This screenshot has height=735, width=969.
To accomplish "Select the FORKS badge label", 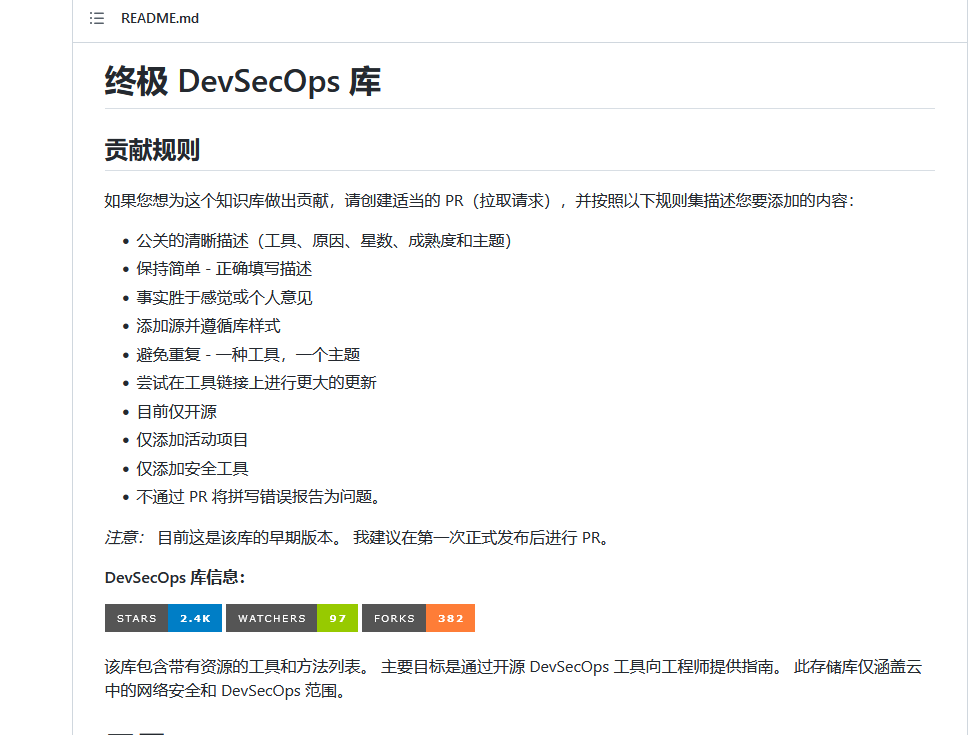I will click(392, 618).
